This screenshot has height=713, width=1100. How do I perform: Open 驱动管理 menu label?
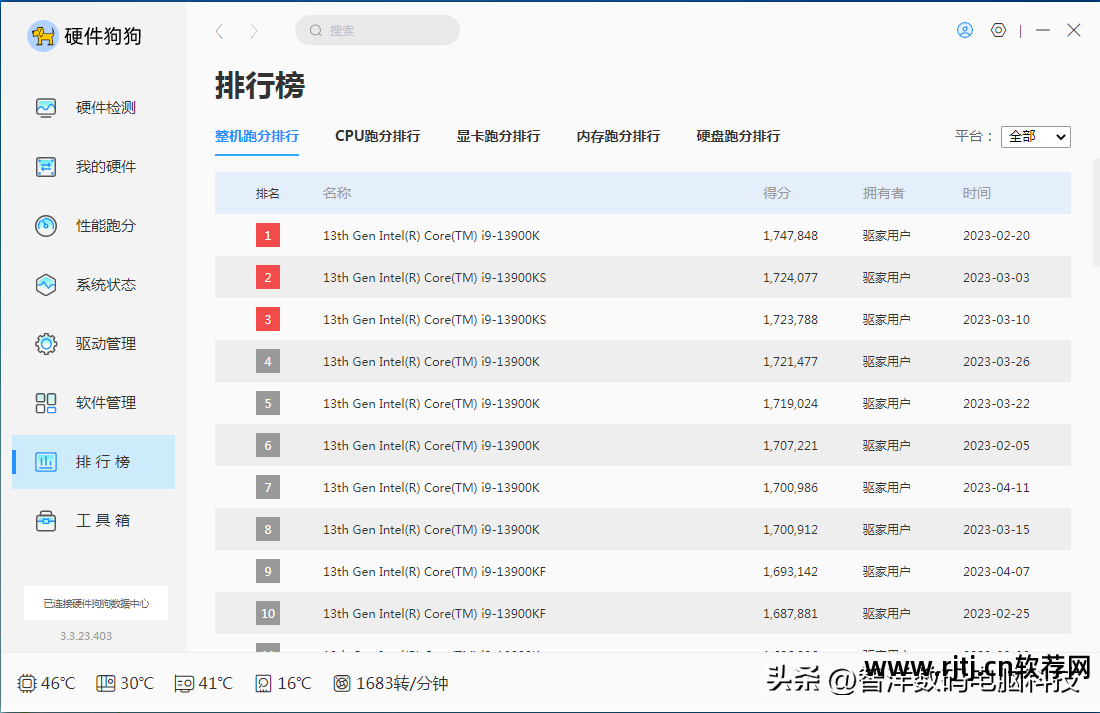(x=106, y=343)
